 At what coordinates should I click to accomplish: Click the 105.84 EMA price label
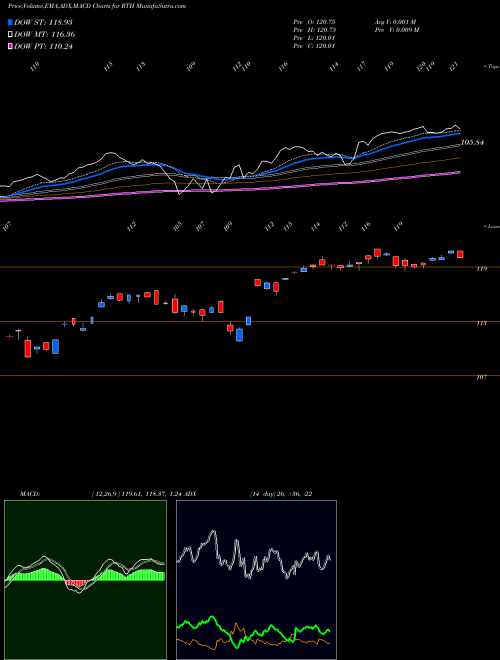click(x=472, y=143)
